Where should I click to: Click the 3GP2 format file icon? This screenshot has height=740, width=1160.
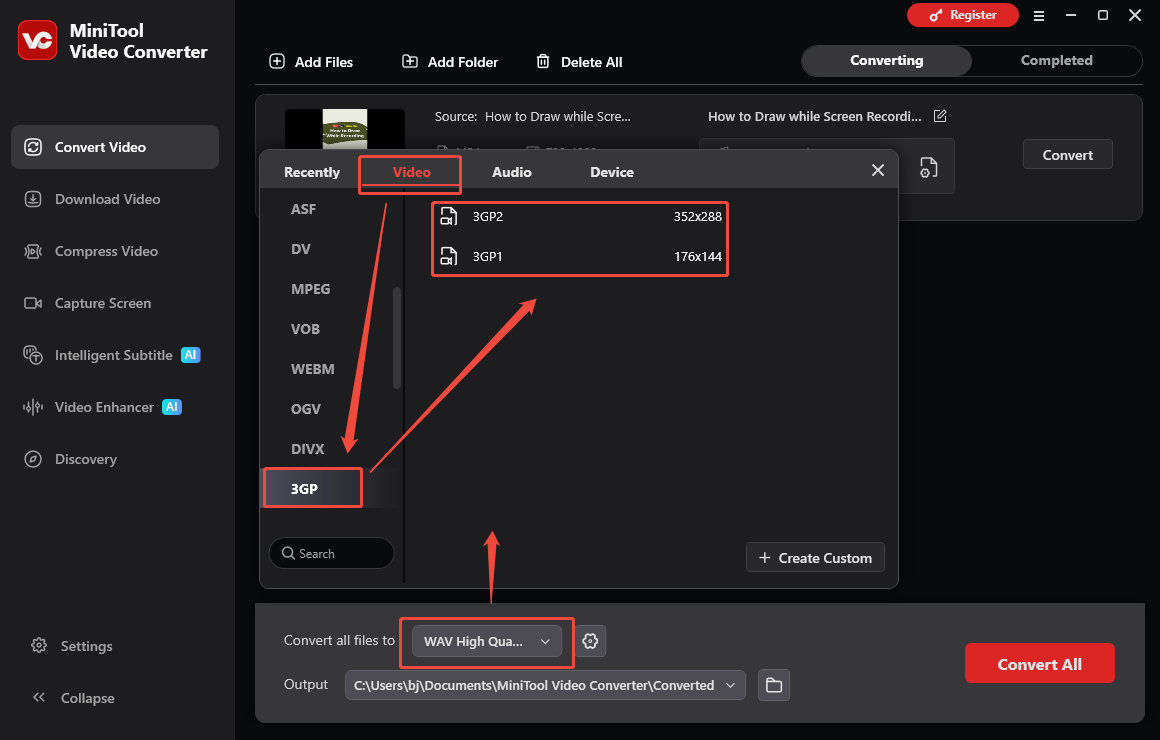tap(448, 216)
